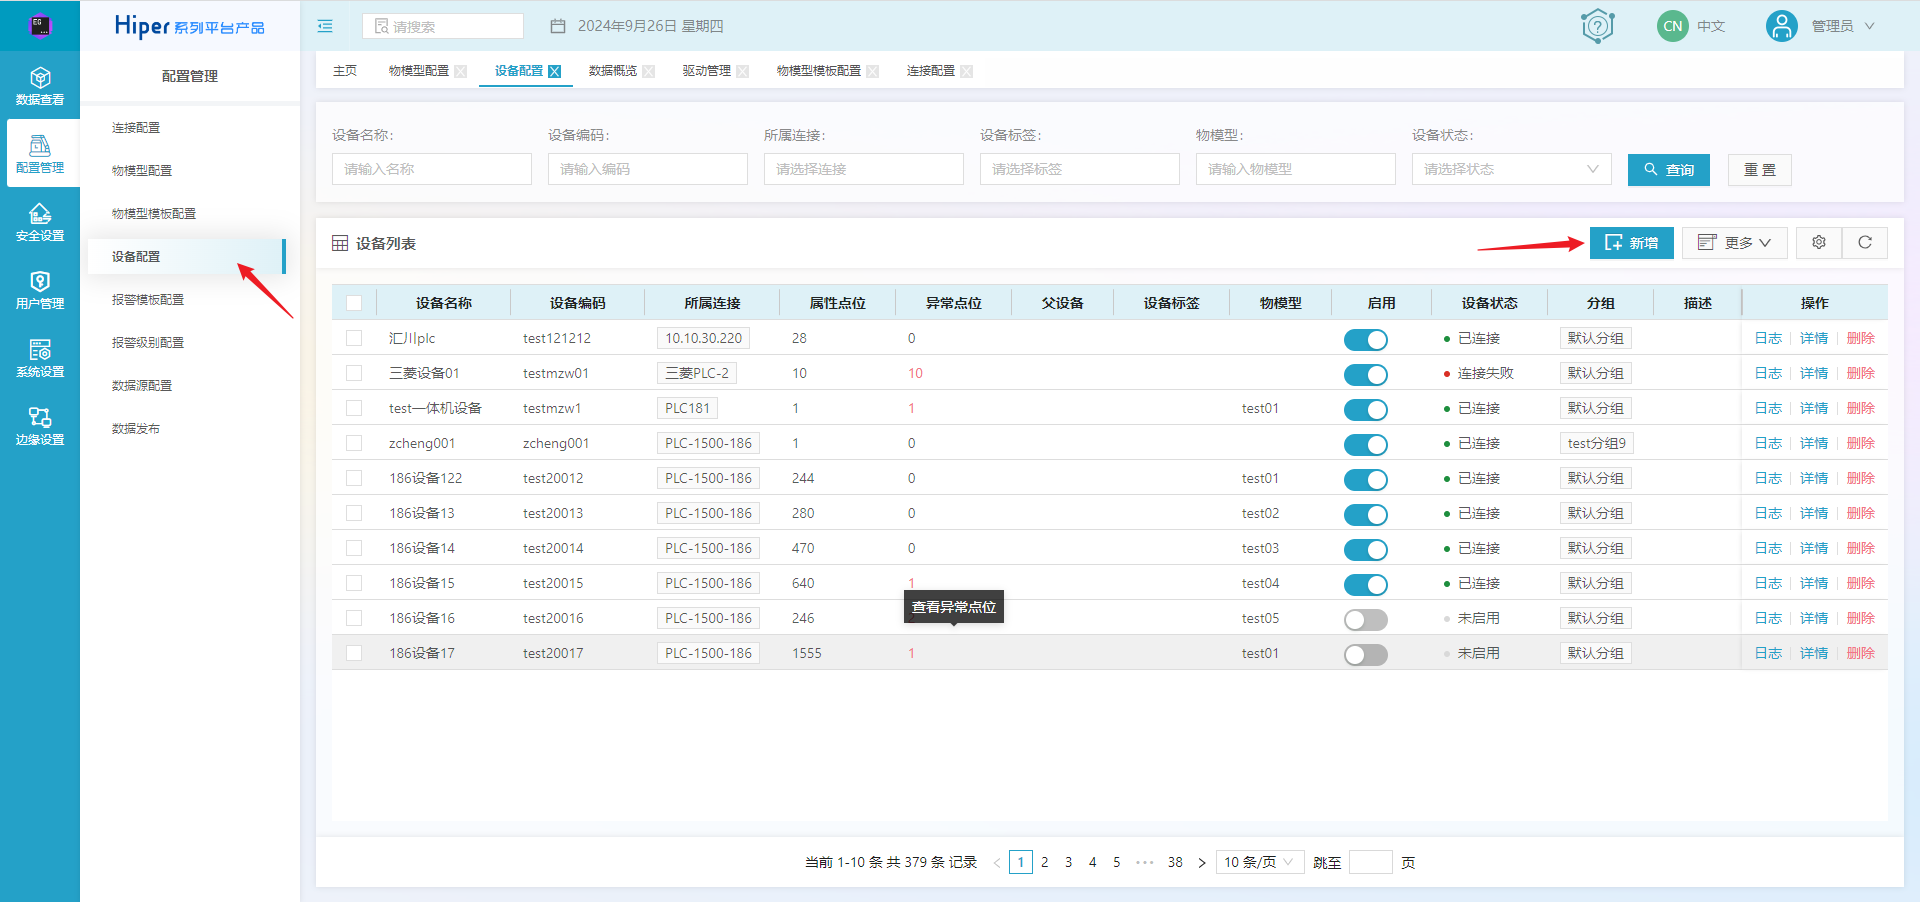Click the 新增 add device button

pos(1632,243)
